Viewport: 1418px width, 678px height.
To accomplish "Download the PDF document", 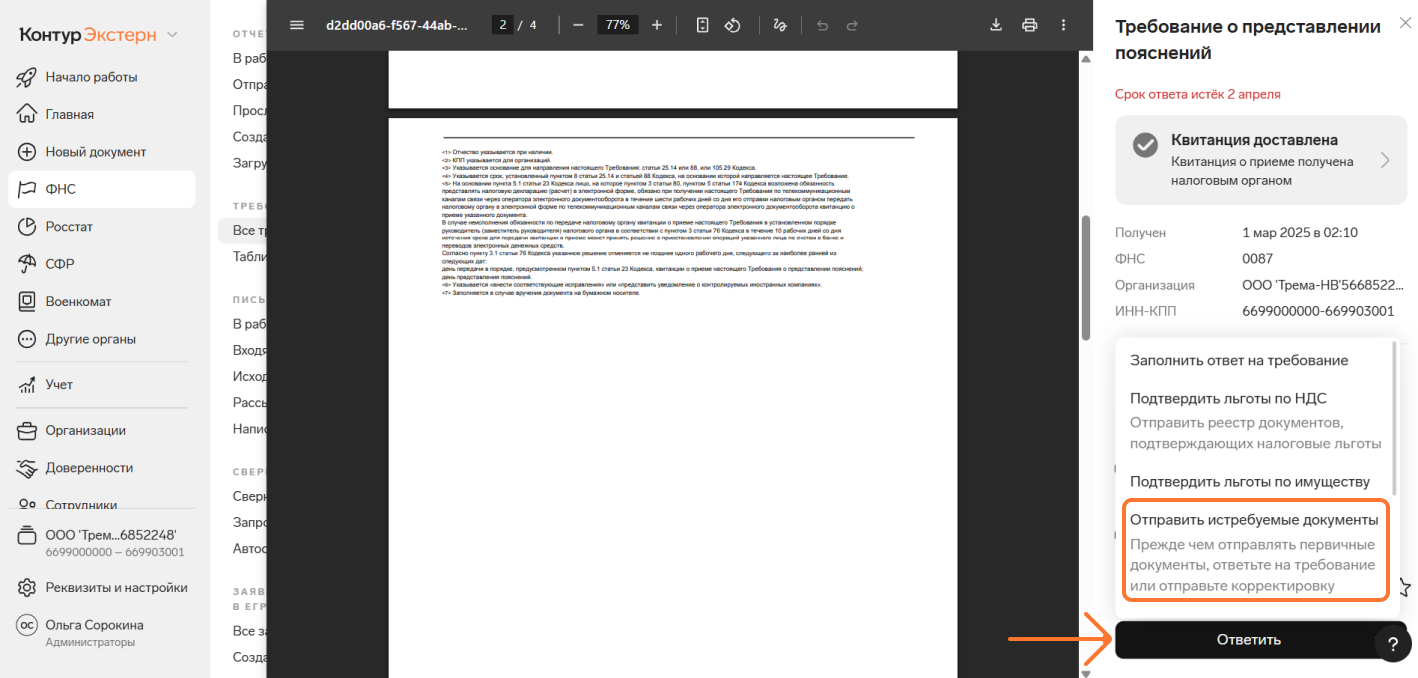I will 996,25.
